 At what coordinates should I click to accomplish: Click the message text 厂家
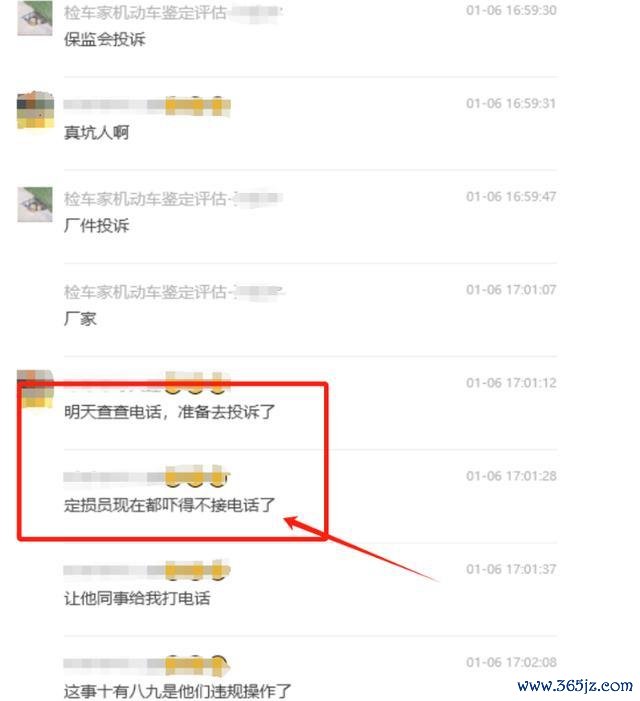click(x=80, y=319)
